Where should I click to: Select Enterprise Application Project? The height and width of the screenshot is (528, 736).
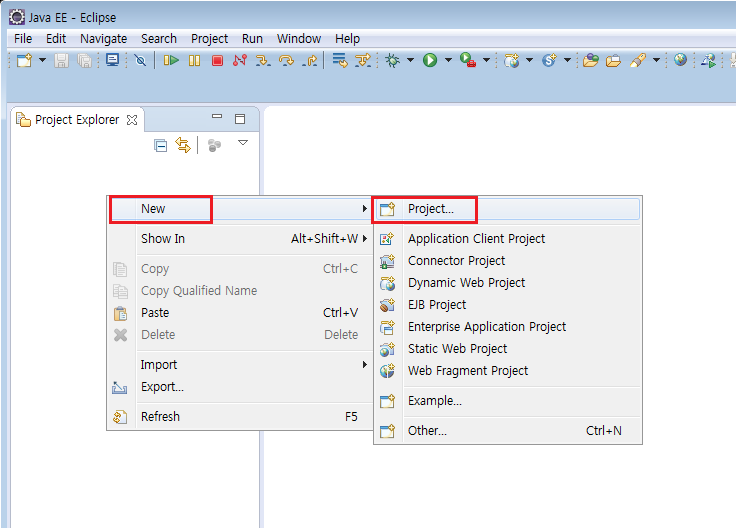(507, 327)
